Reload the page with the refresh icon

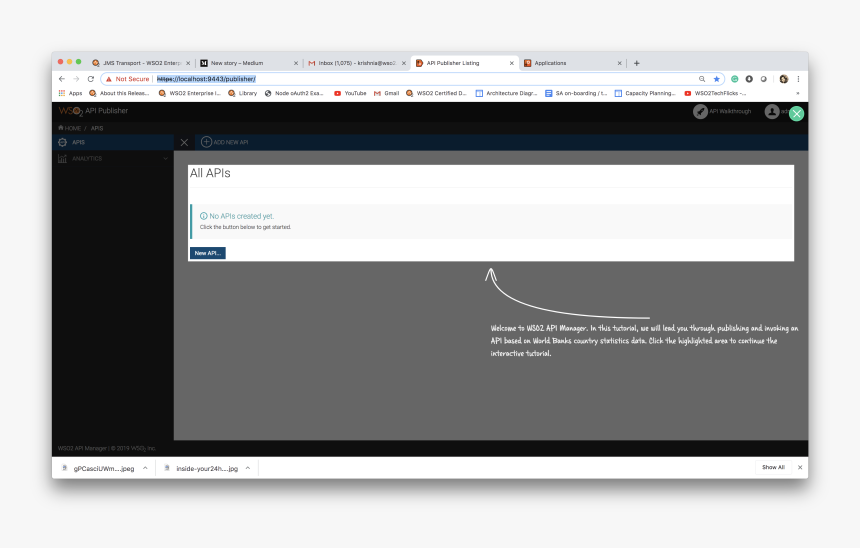point(91,79)
